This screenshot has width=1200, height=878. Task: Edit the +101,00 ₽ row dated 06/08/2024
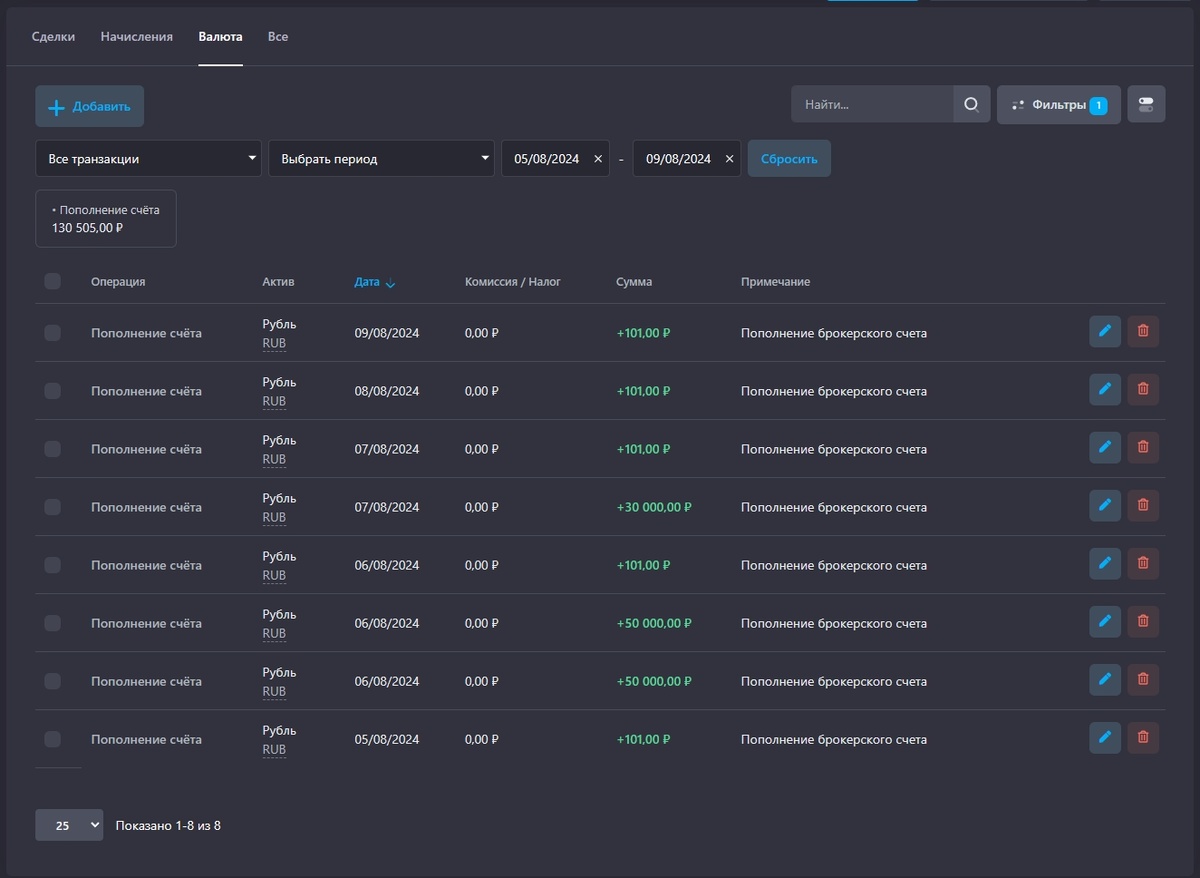click(x=1105, y=563)
